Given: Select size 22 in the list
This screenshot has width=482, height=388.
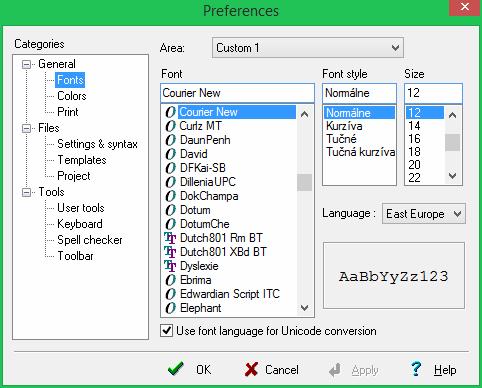Looking at the screenshot, I should 414,178.
